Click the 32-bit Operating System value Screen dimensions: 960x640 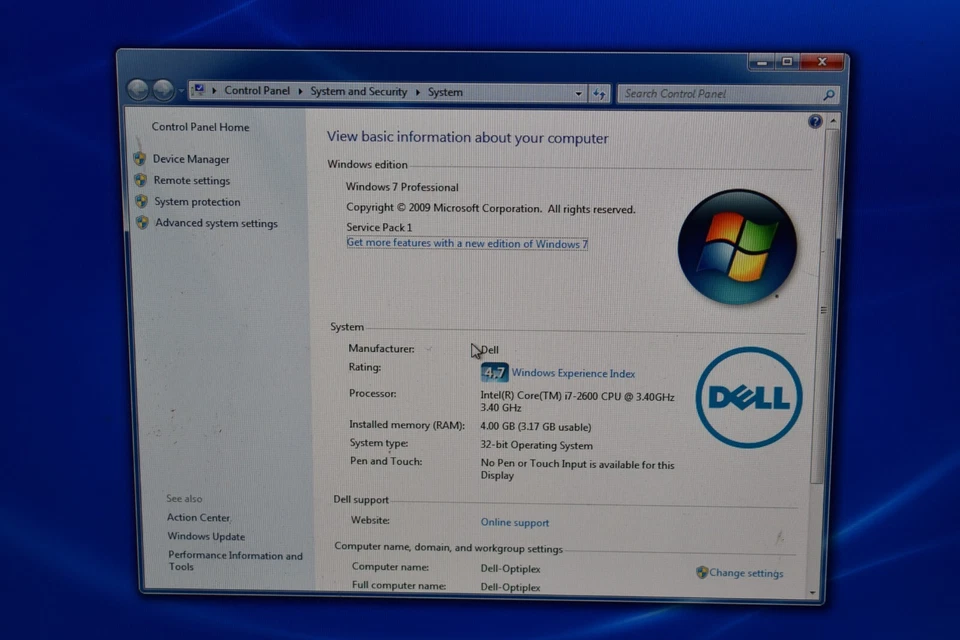click(536, 445)
